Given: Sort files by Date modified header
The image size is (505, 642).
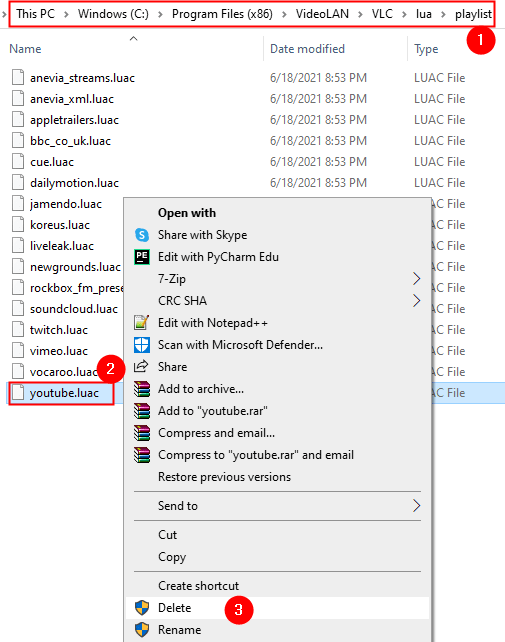Looking at the screenshot, I should point(307,49).
